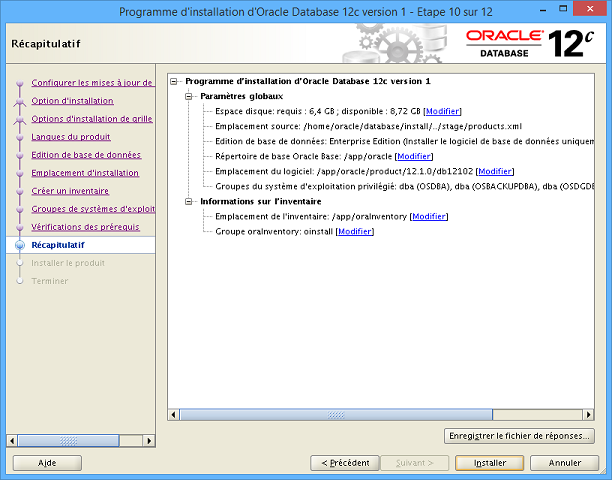Select the current Récapitulatif step

(58, 245)
